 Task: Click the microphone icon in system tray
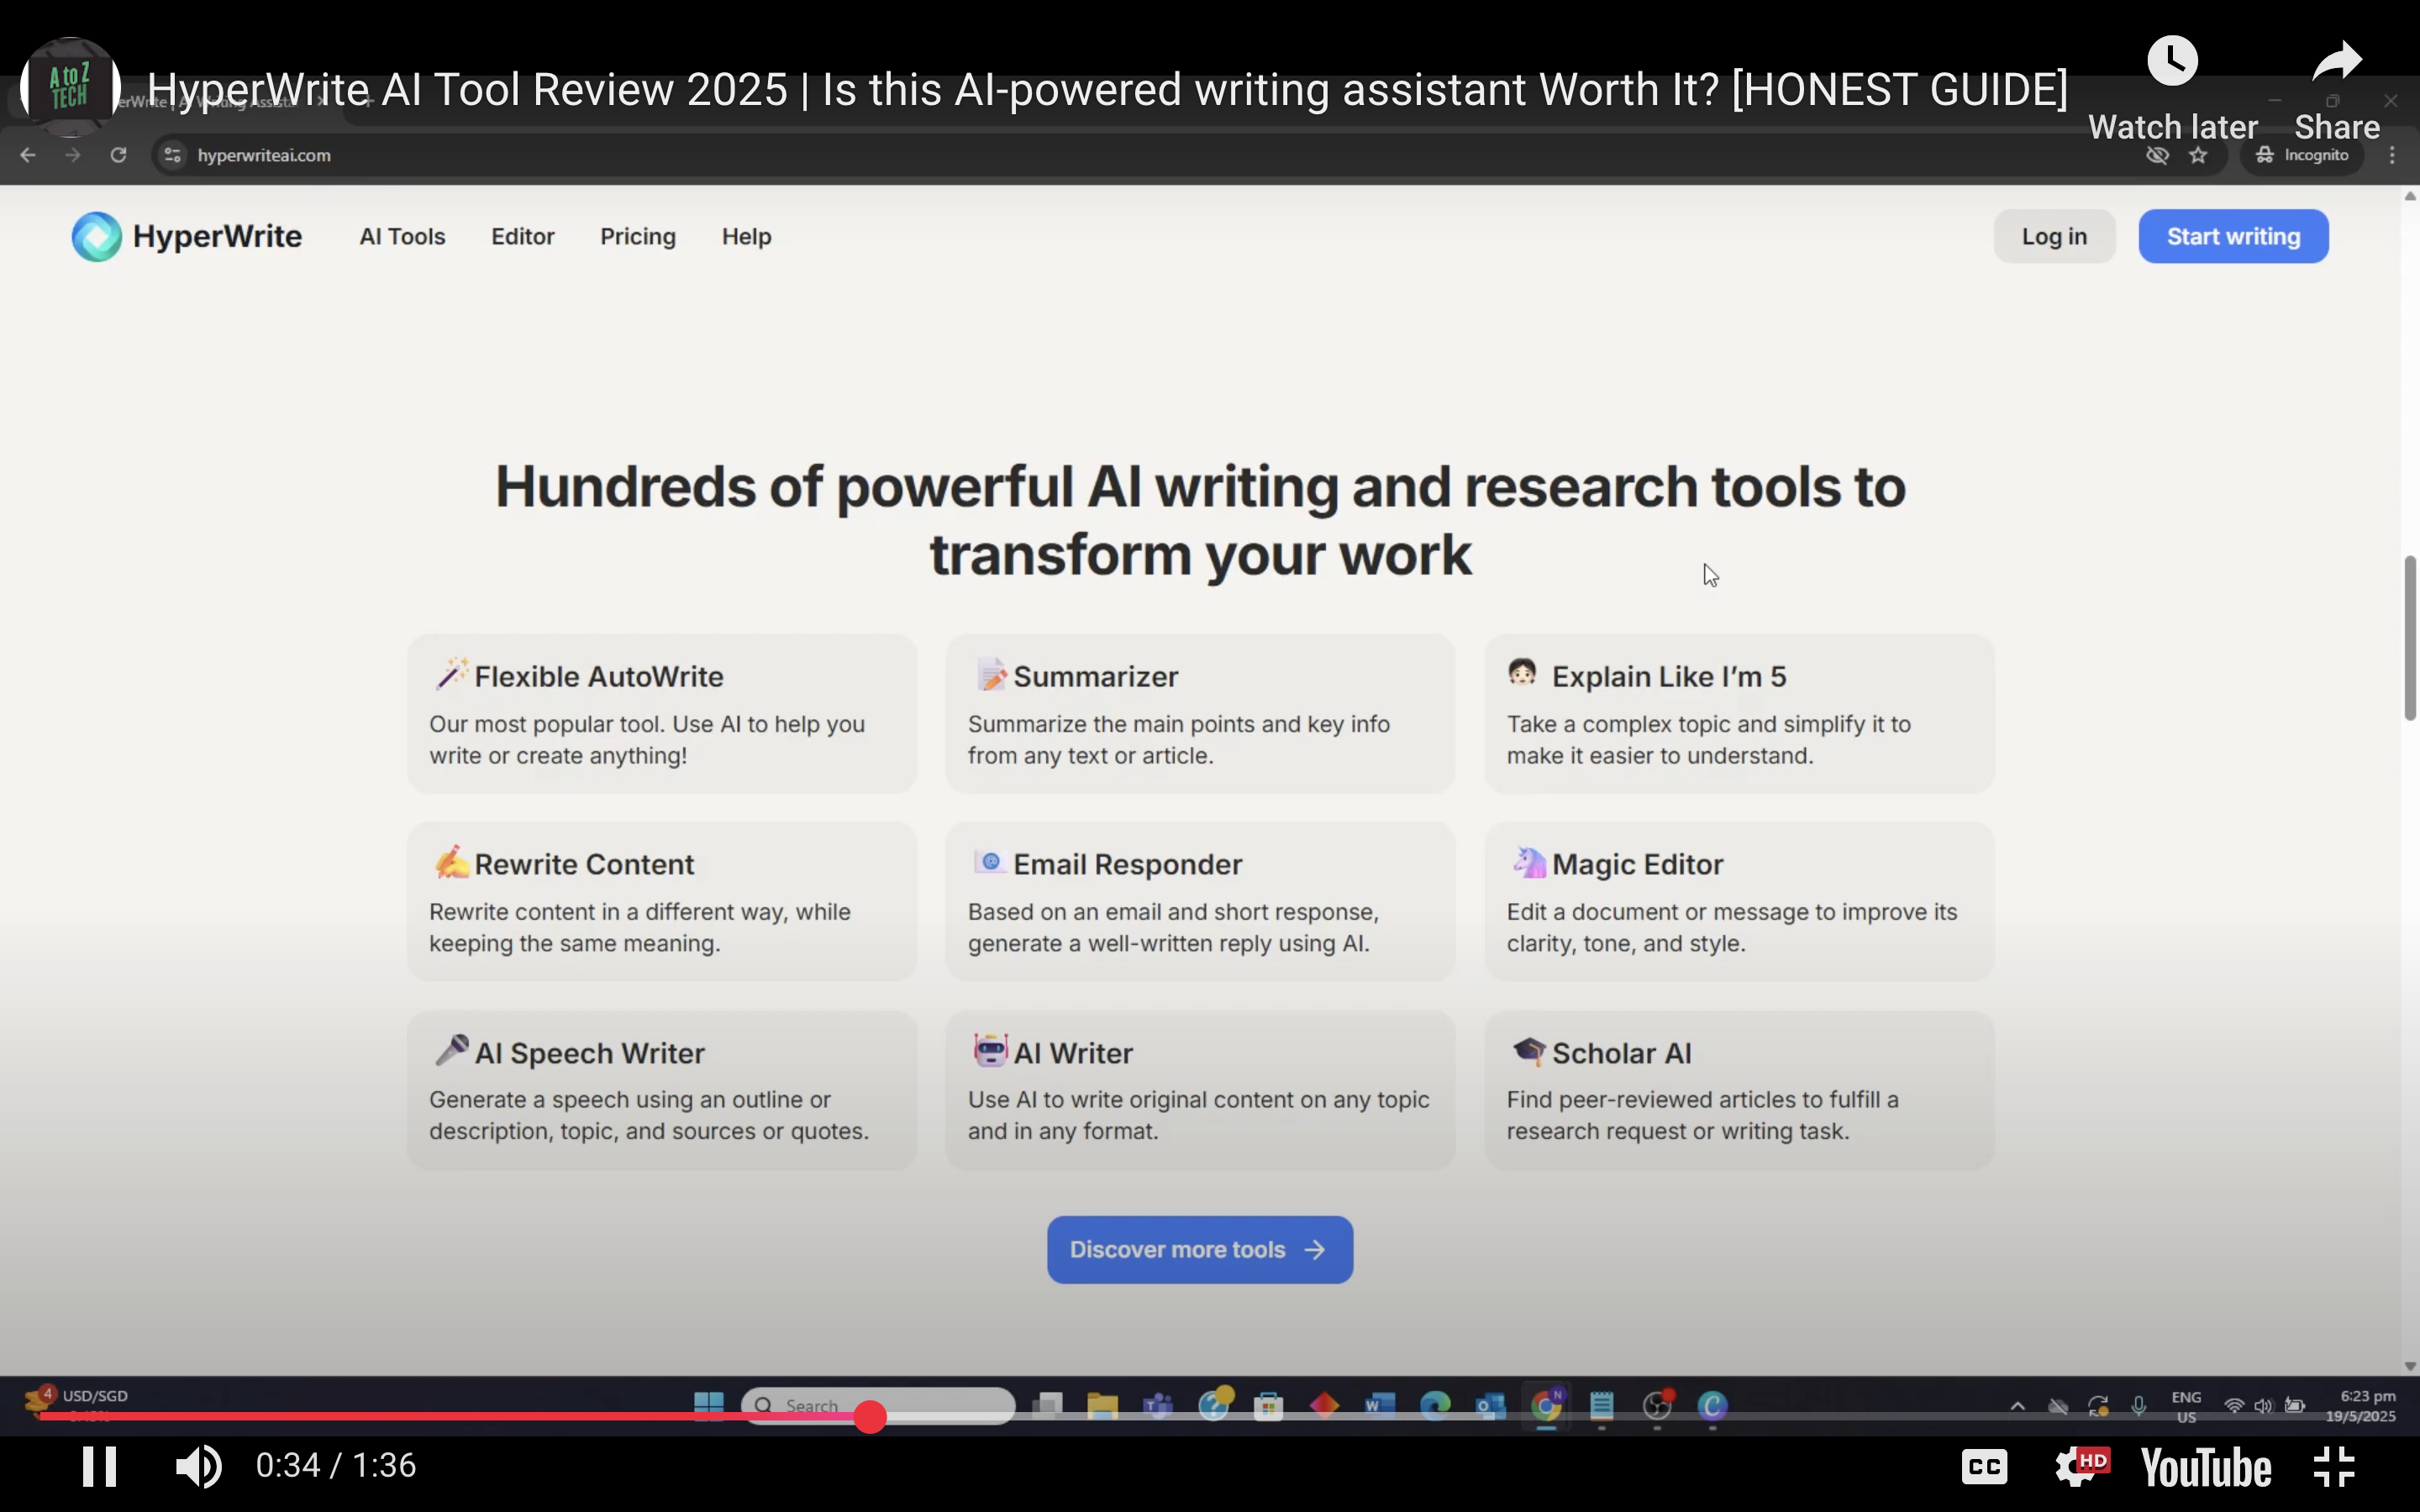[x=2138, y=1406]
